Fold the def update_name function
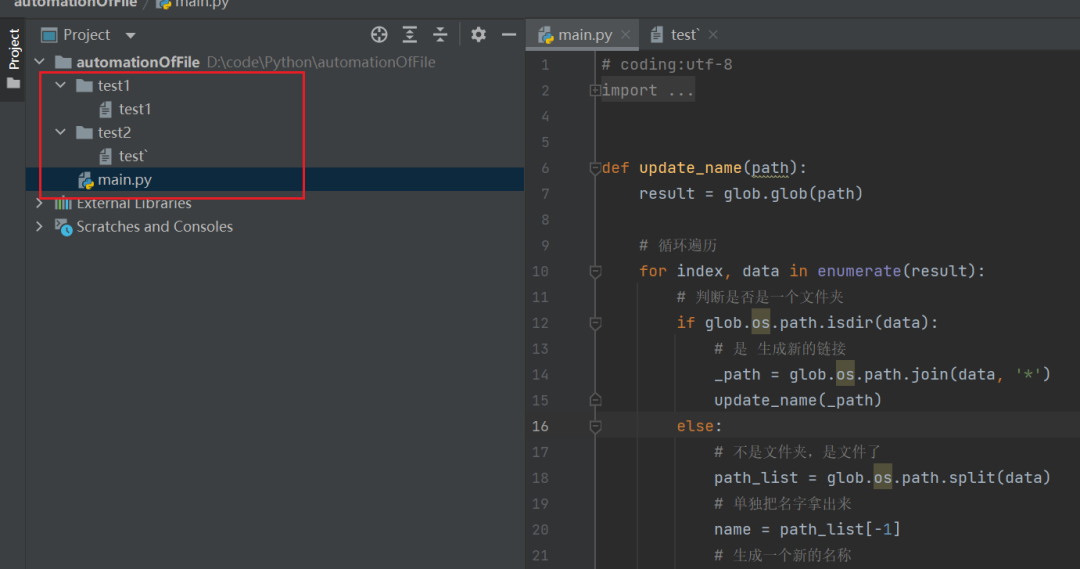Image resolution: width=1080 pixels, height=569 pixels. (x=595, y=168)
